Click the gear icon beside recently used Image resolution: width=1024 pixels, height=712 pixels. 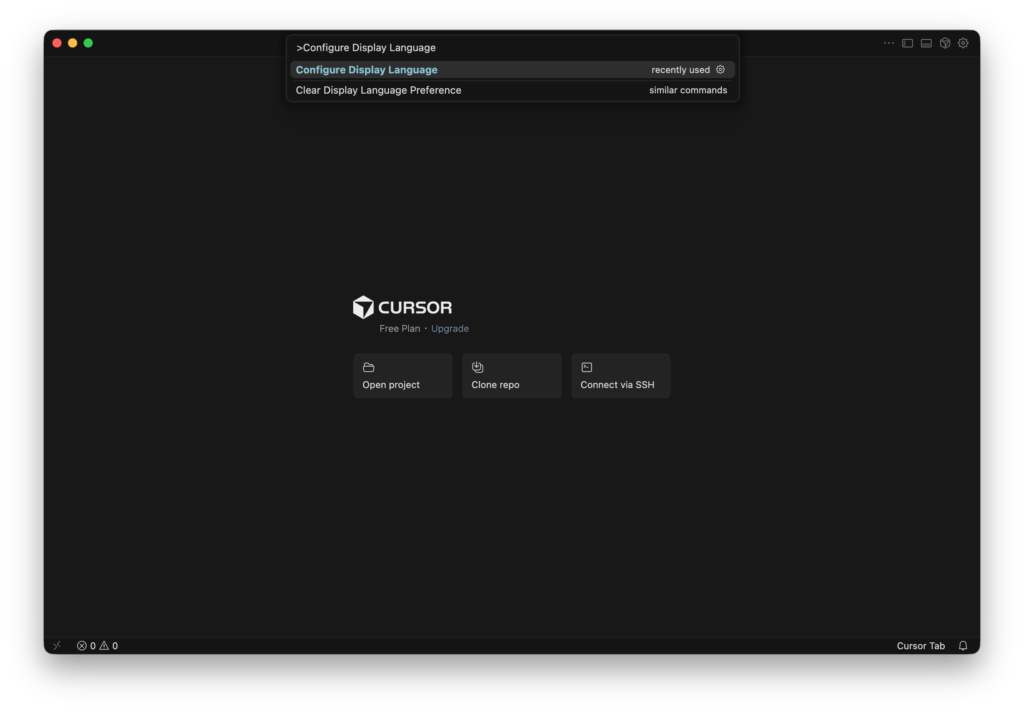[x=720, y=70]
